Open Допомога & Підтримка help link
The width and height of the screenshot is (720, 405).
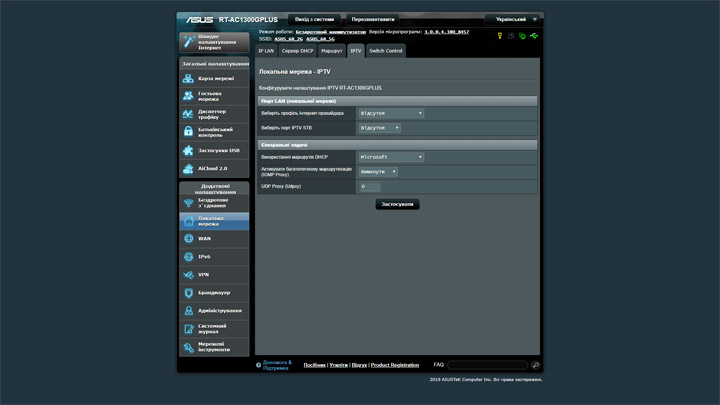pyautogui.click(x=277, y=365)
